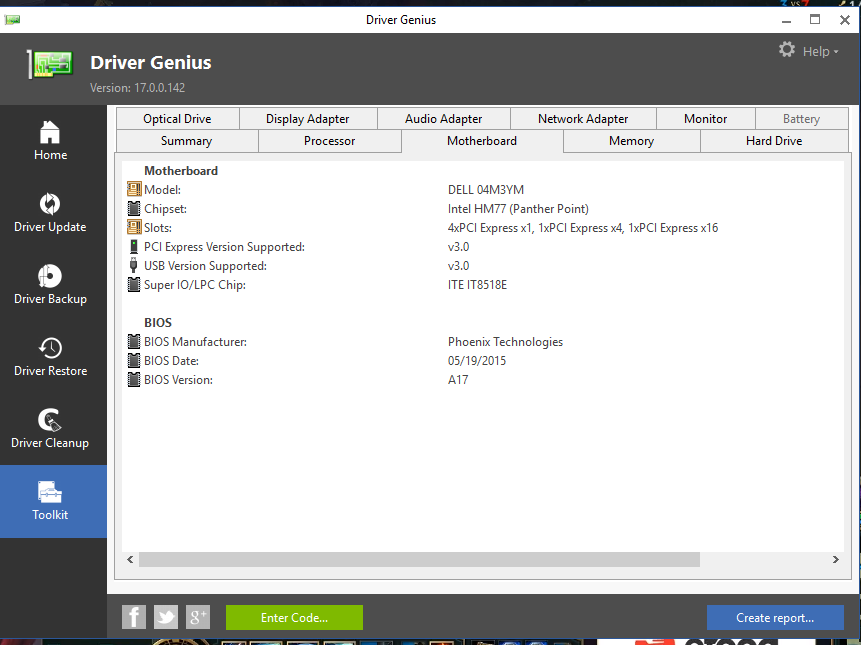Select the 05/19/2015 BIOS date value
This screenshot has height=645, width=861.
point(477,361)
